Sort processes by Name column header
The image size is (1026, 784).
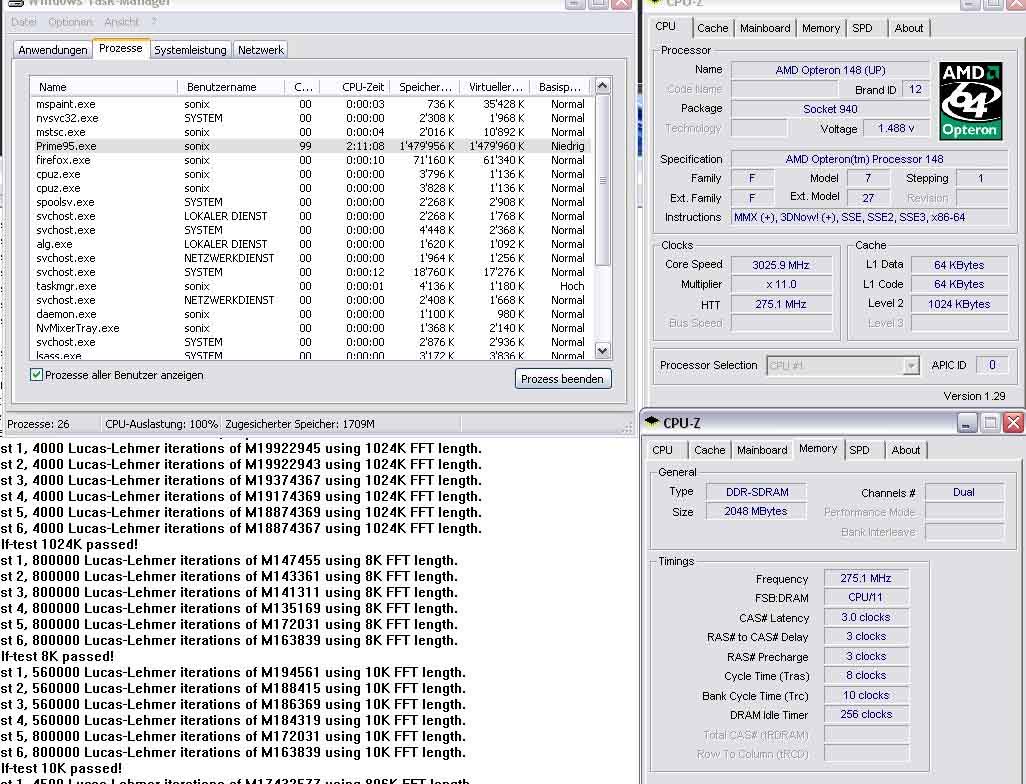click(103, 87)
